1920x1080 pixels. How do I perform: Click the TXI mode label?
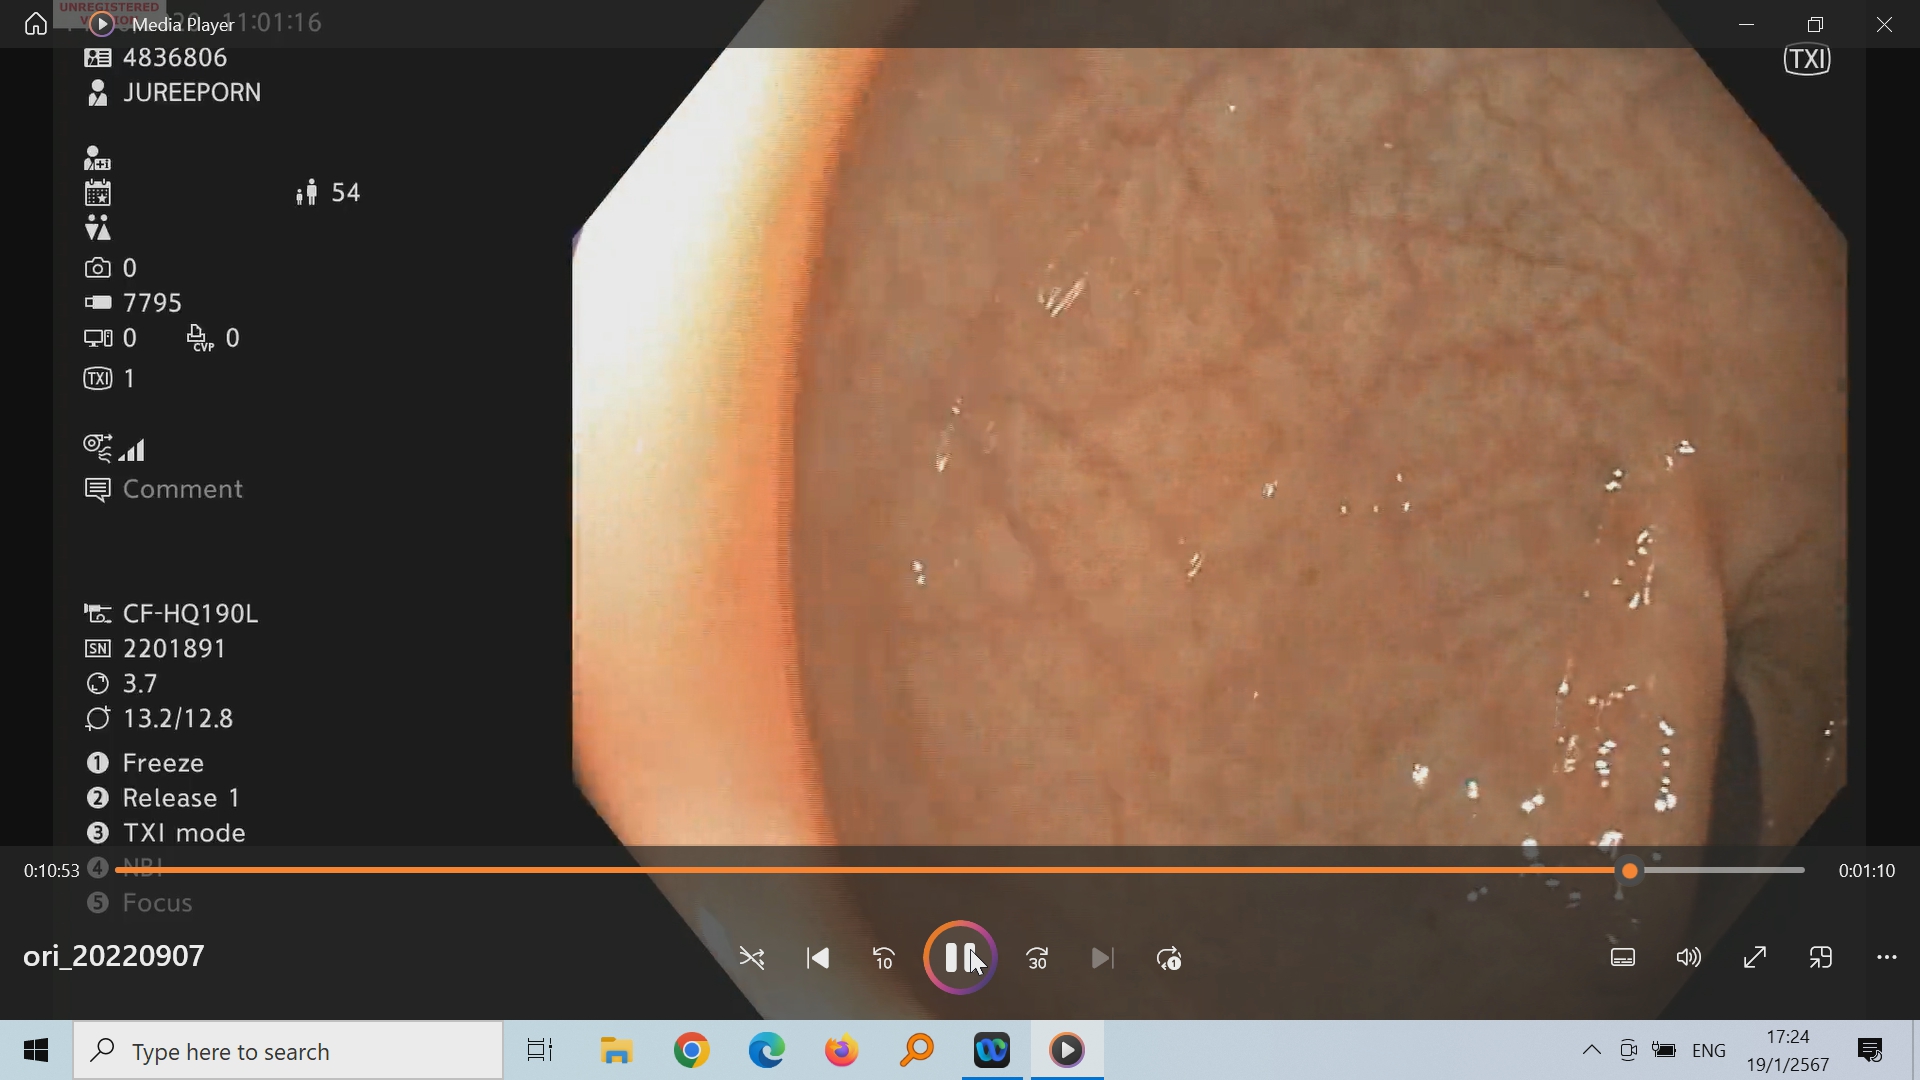[x=184, y=833]
